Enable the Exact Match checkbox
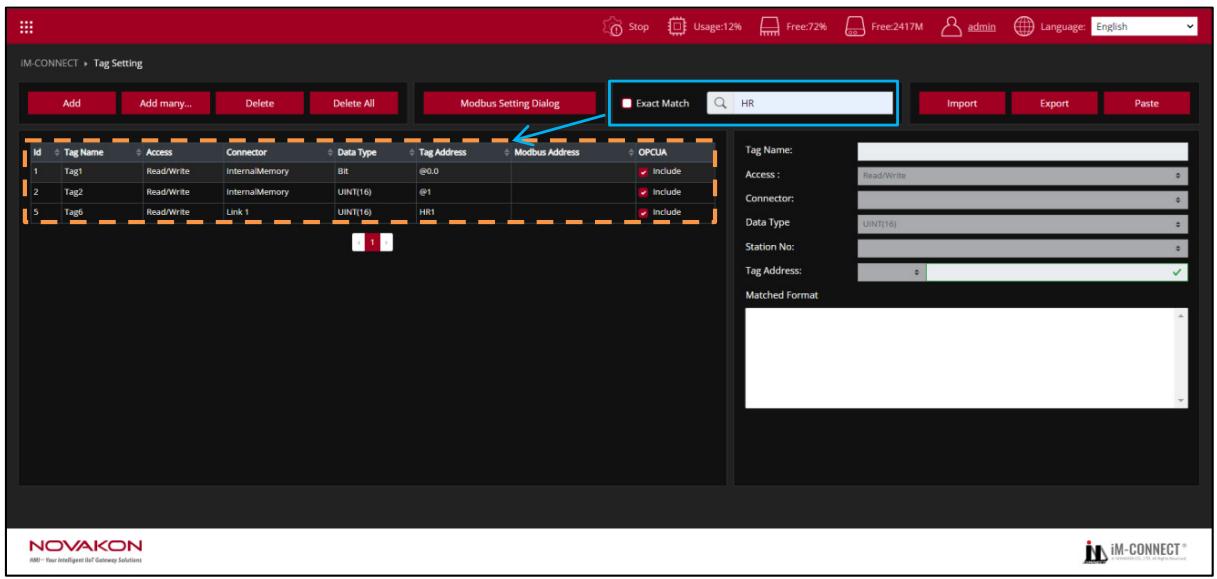 (627, 102)
